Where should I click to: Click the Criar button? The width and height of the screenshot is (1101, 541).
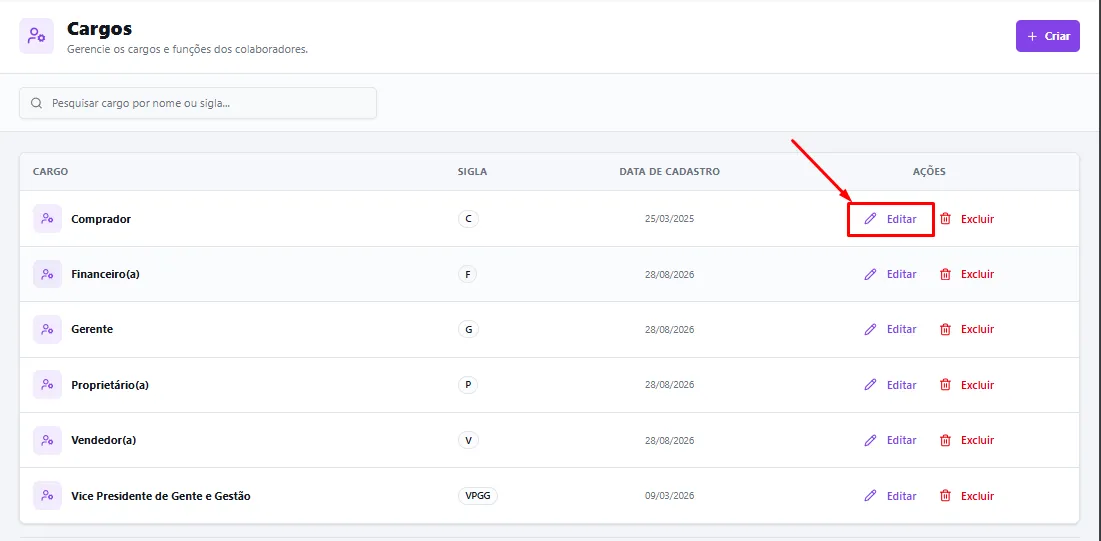[1048, 36]
